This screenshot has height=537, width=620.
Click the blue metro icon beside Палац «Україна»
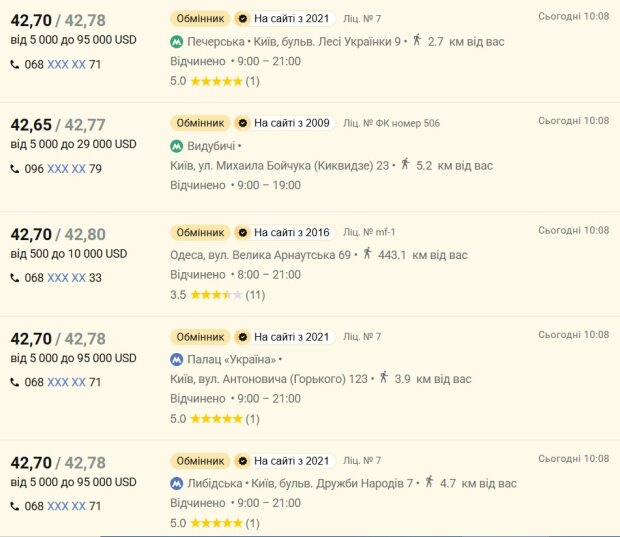pos(176,359)
